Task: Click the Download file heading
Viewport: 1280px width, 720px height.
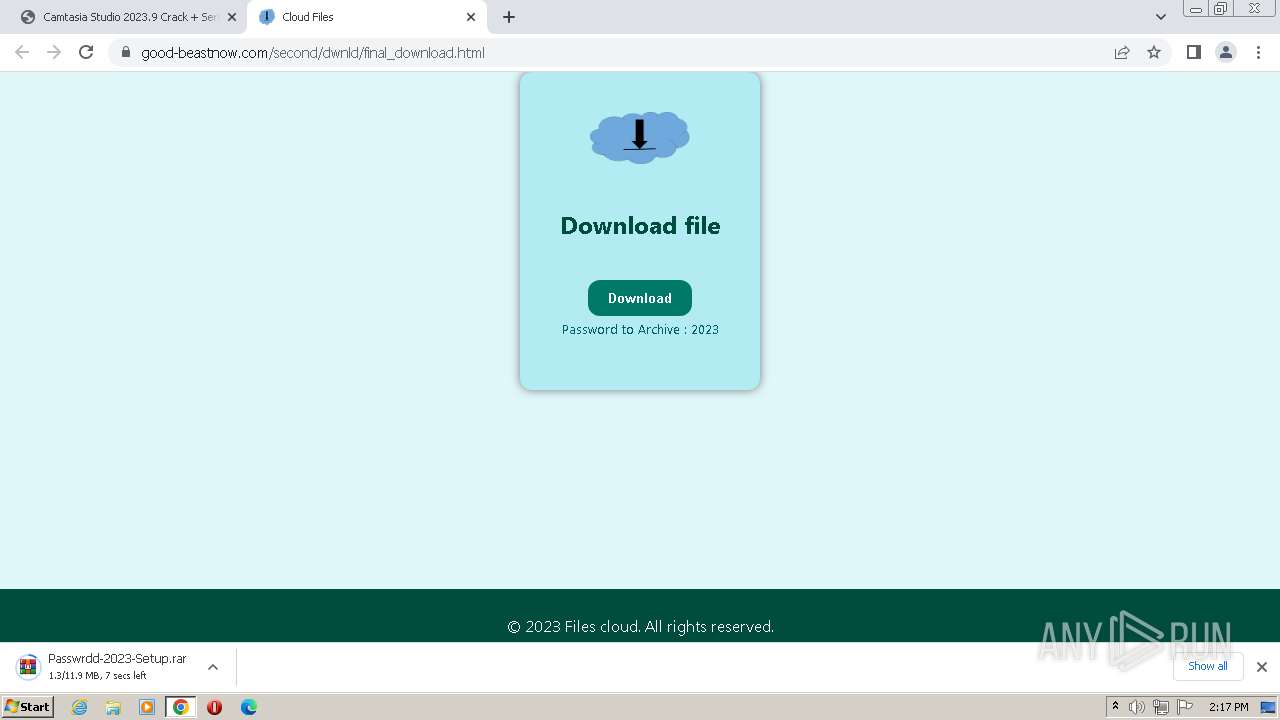Action: pyautogui.click(x=640, y=226)
